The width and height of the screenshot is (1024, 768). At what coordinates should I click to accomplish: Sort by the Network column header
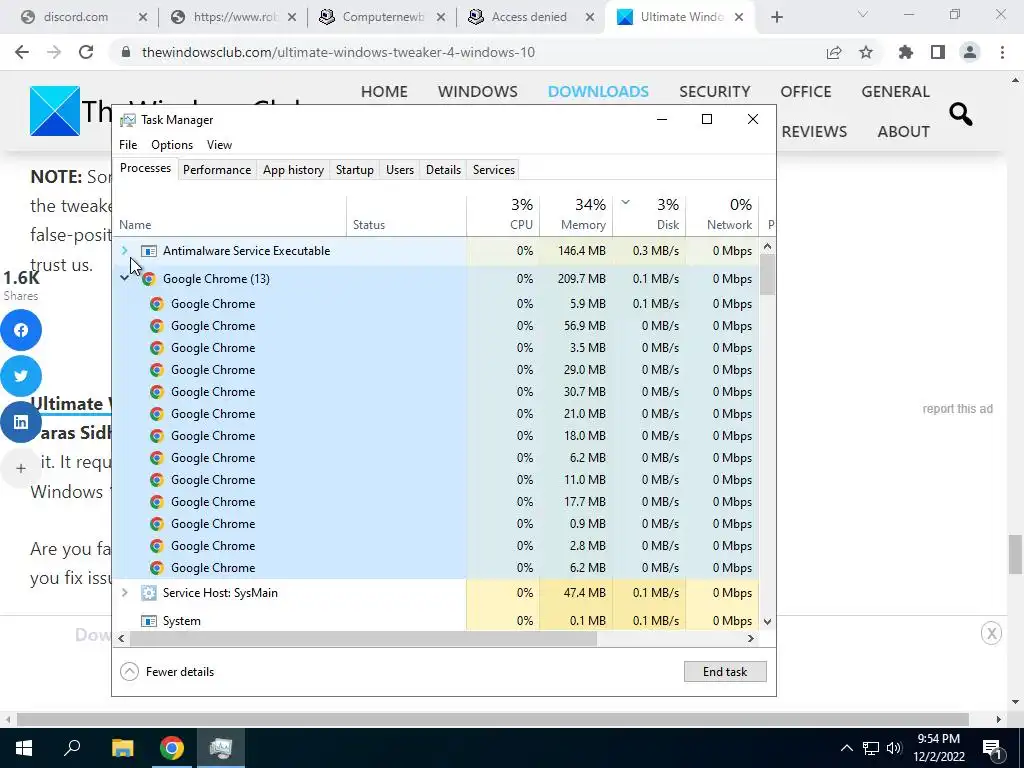[x=722, y=215]
